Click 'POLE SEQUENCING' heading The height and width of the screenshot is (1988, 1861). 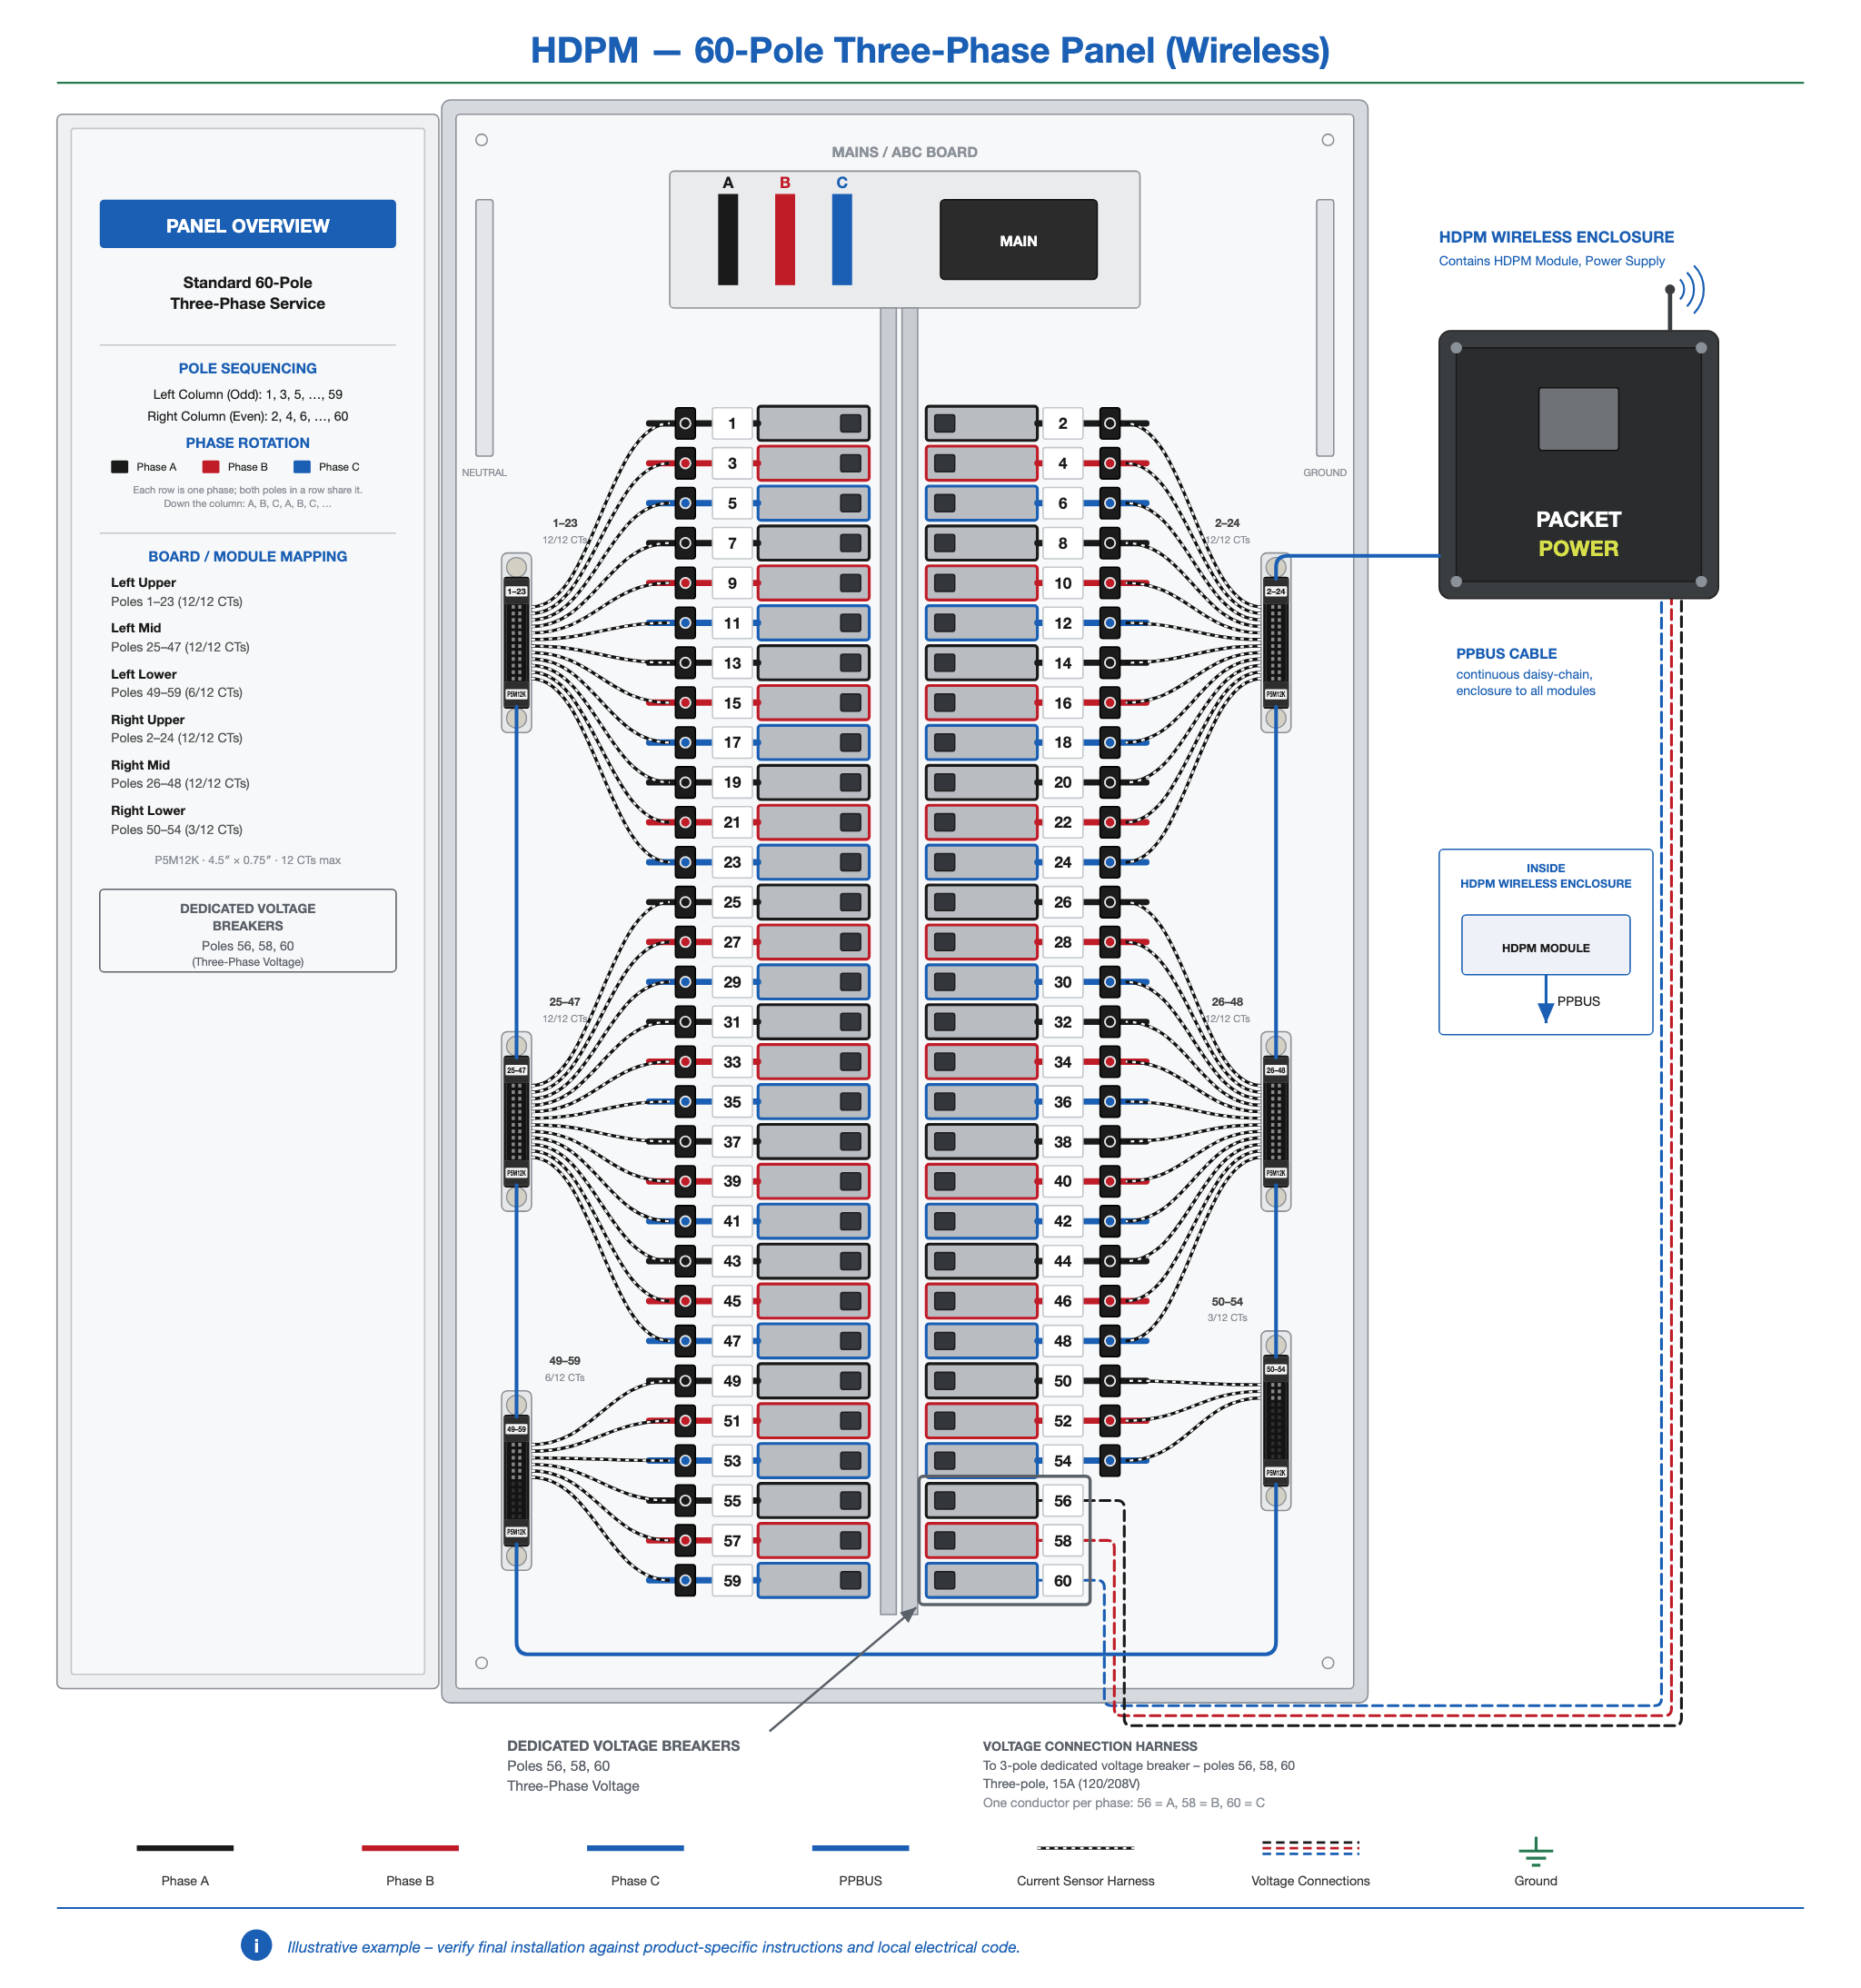248,368
